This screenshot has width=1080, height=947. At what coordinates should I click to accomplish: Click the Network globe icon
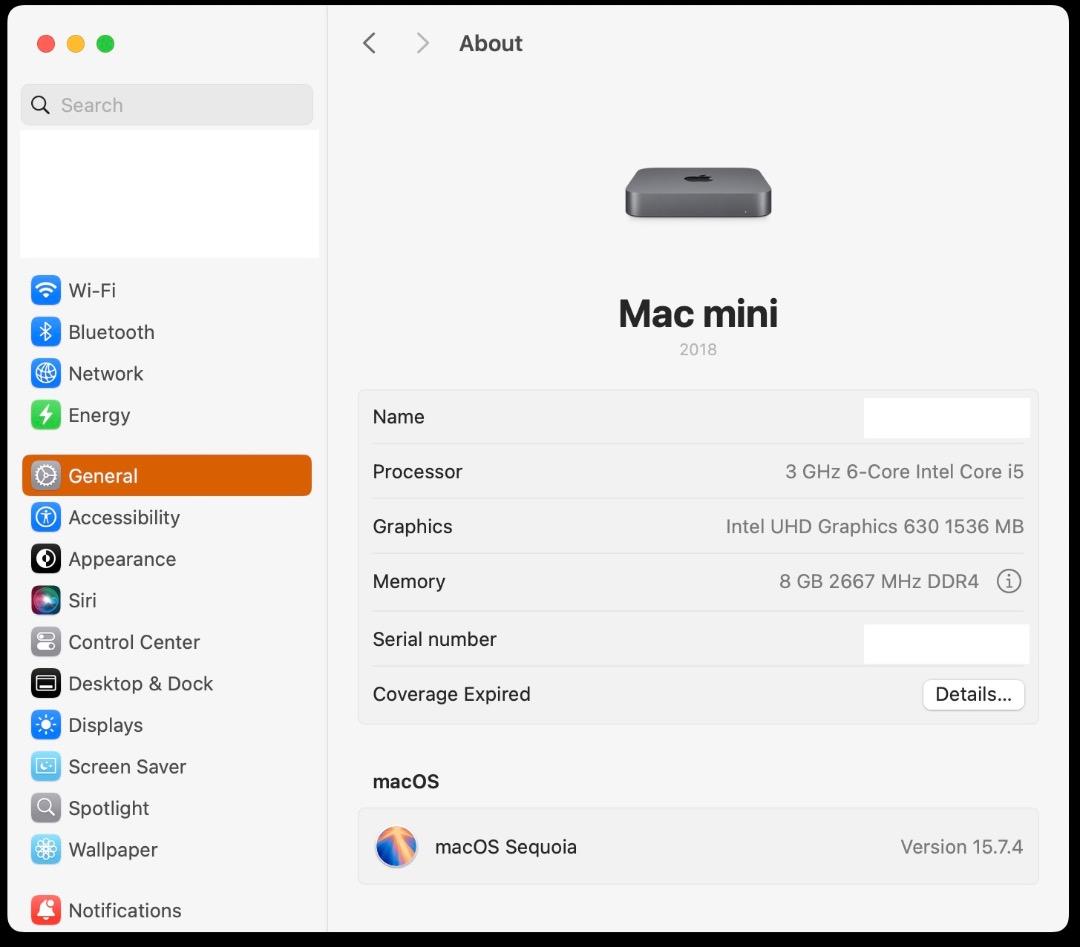tap(45, 373)
